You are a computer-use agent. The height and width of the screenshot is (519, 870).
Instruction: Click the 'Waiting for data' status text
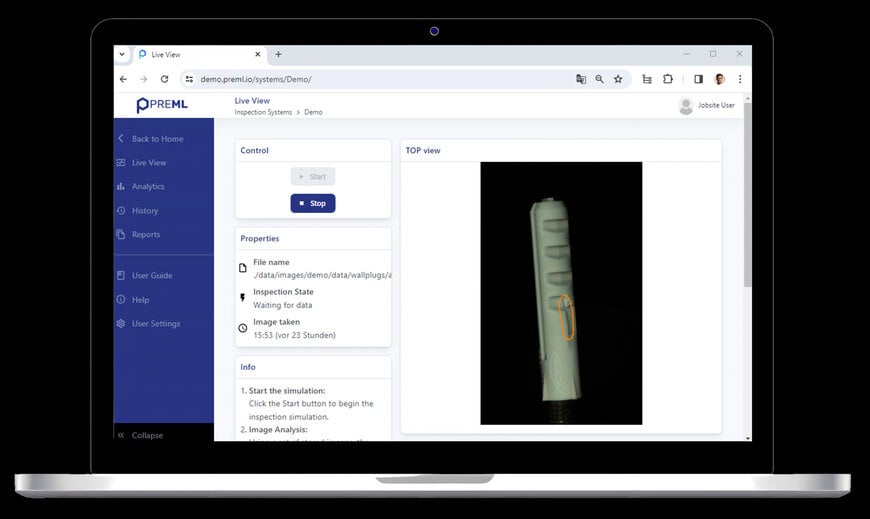(x=282, y=305)
